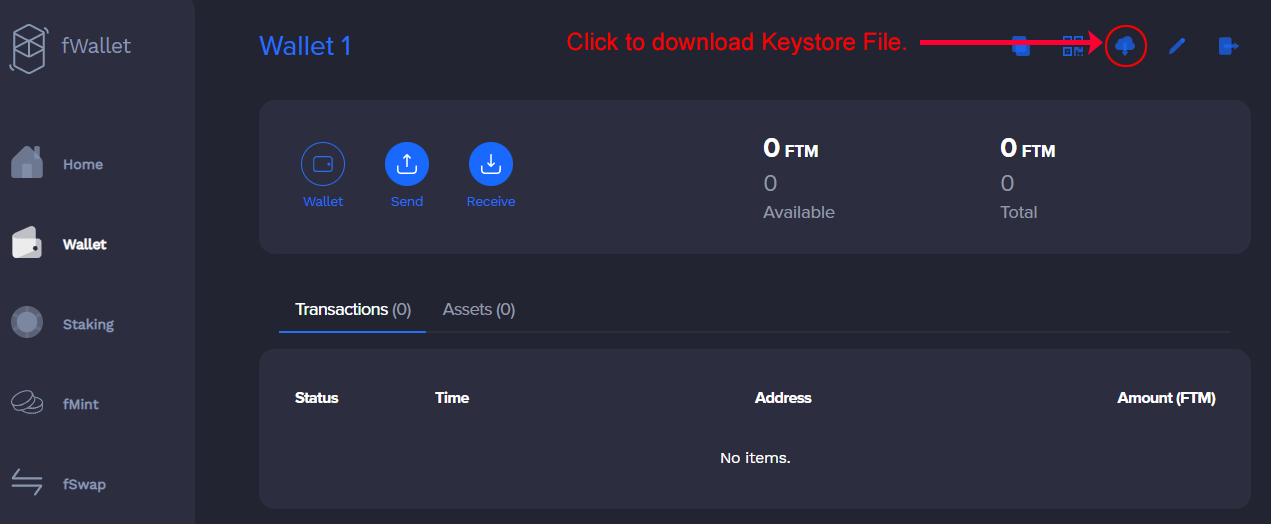Click the Amount (FTM) column header
This screenshot has width=1271, height=524.
click(x=1166, y=398)
